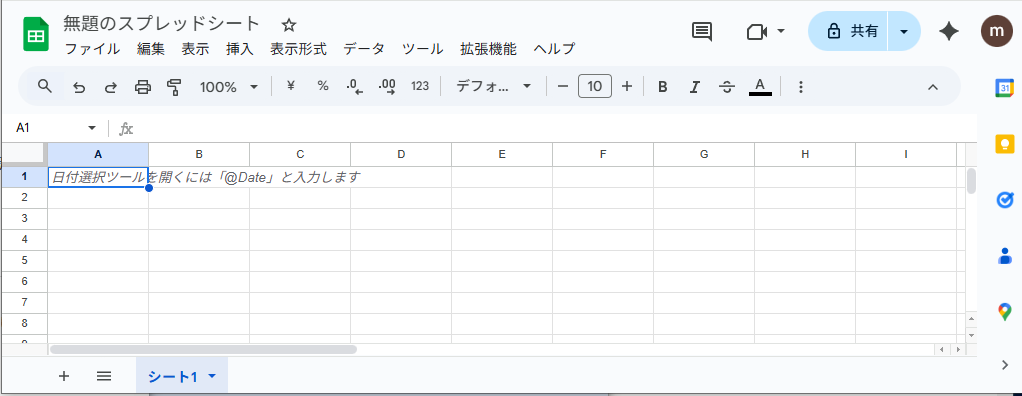
Task: Toggle strikethrough formatting
Action: pos(727,87)
